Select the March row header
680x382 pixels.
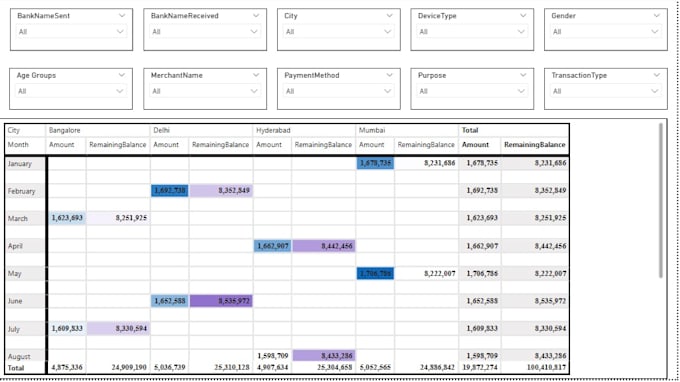(x=26, y=219)
